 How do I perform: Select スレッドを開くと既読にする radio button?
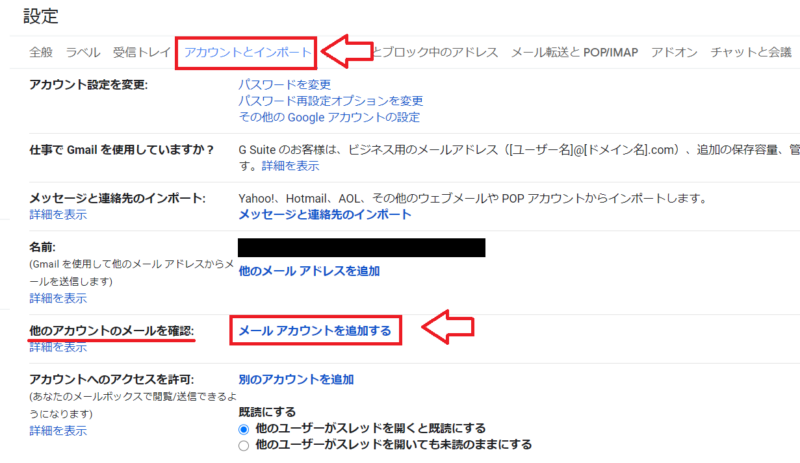(244, 429)
